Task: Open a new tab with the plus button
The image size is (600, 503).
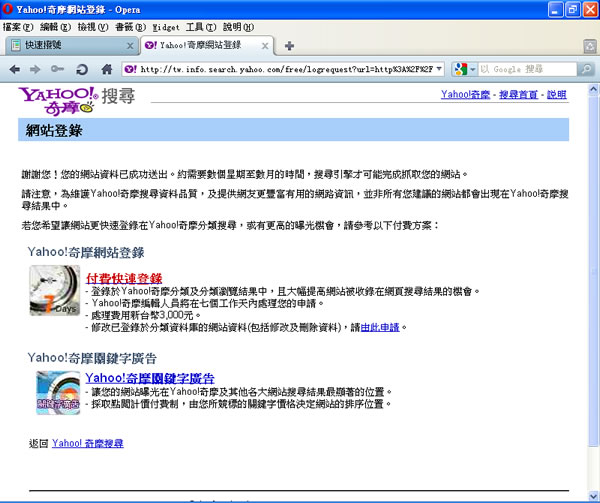Action: [289, 46]
